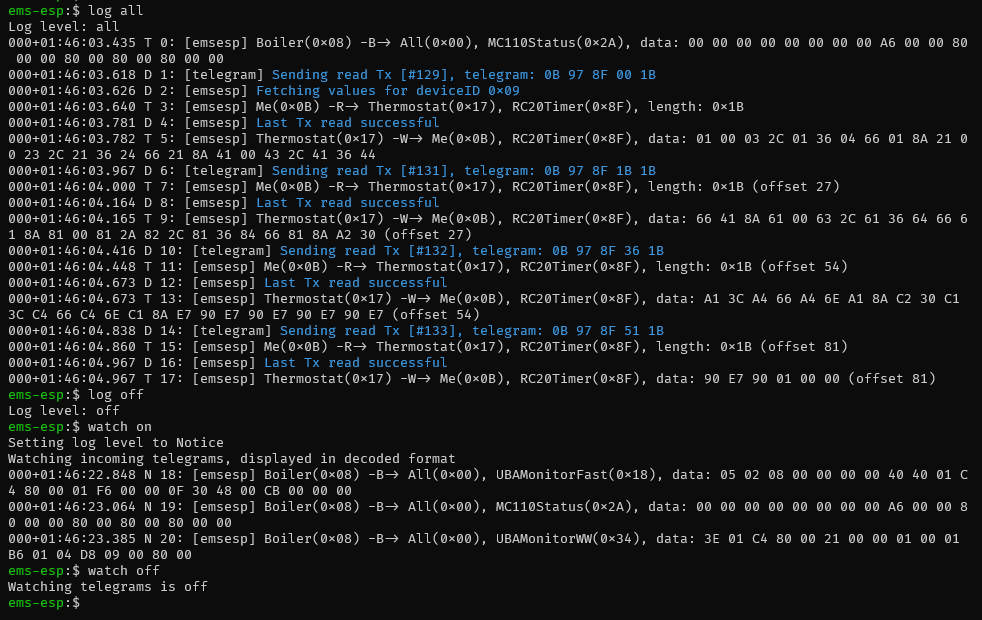Click the "log all" command text
The height and width of the screenshot is (620, 982).
[116, 11]
